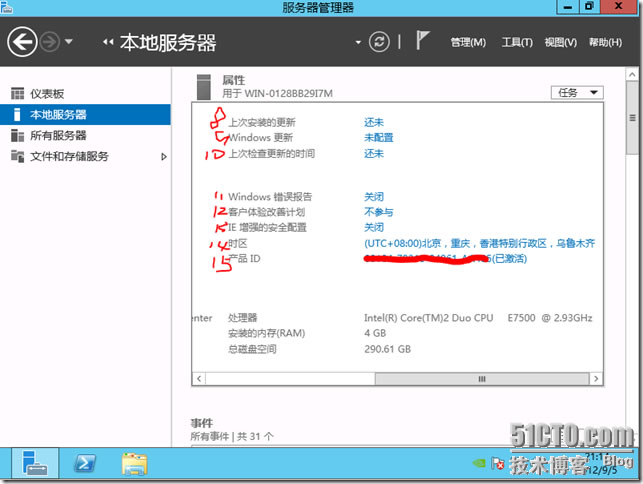Select 仪表板 in the left sidebar
The width and height of the screenshot is (643, 484).
47,93
